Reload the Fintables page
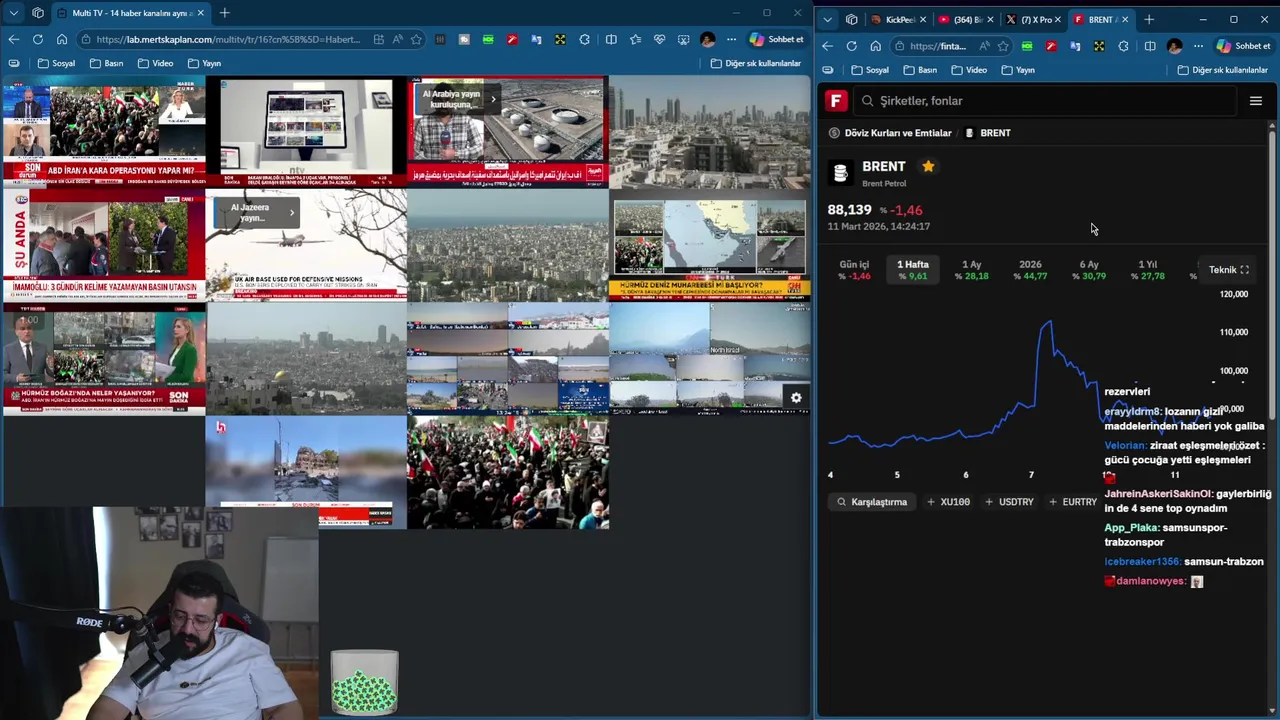This screenshot has height=720, width=1280. 851,46
